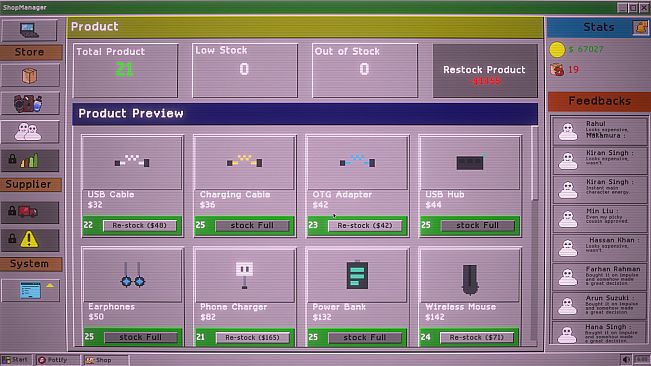
Task: Select the USB Cable product image
Action: click(x=132, y=162)
